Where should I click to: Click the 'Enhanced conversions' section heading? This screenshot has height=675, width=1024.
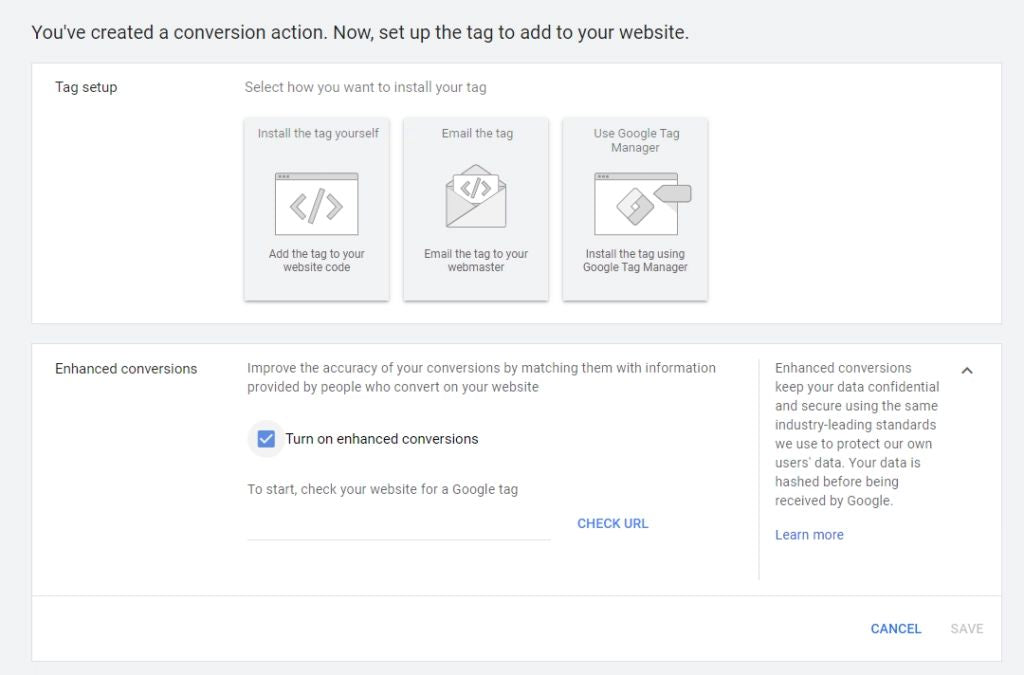pos(126,369)
